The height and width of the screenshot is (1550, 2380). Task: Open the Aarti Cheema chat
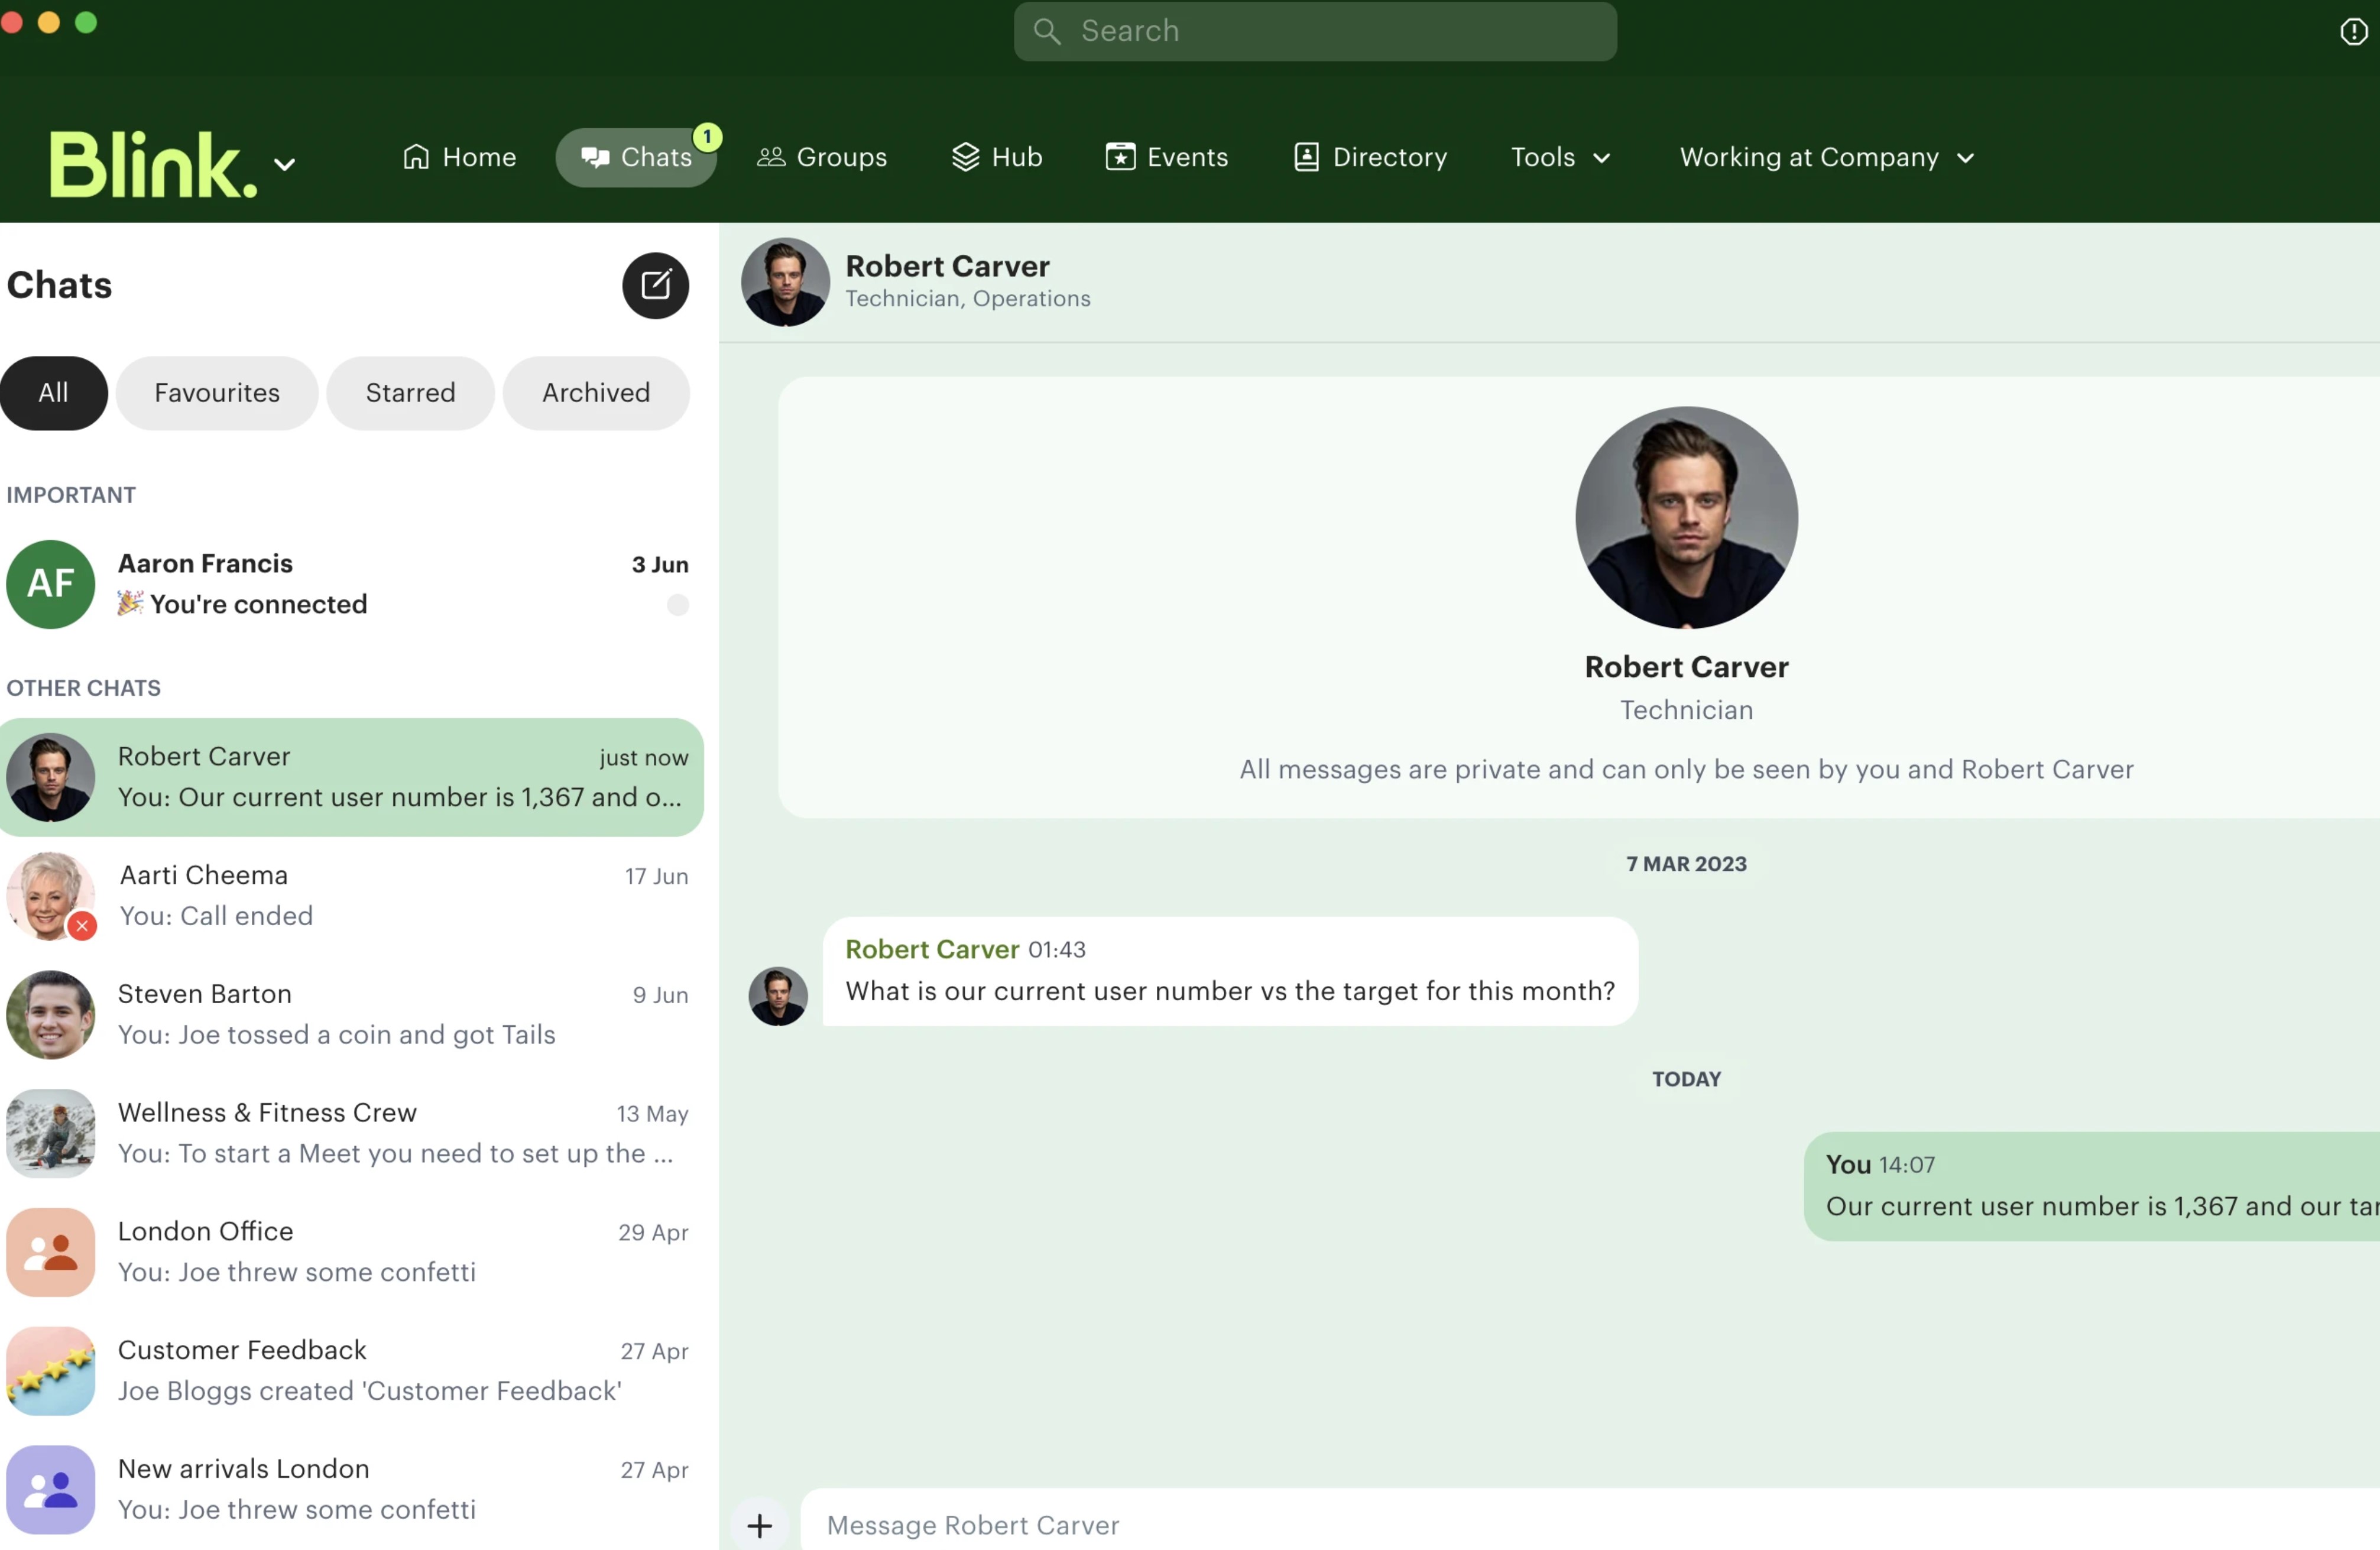tap(352, 895)
